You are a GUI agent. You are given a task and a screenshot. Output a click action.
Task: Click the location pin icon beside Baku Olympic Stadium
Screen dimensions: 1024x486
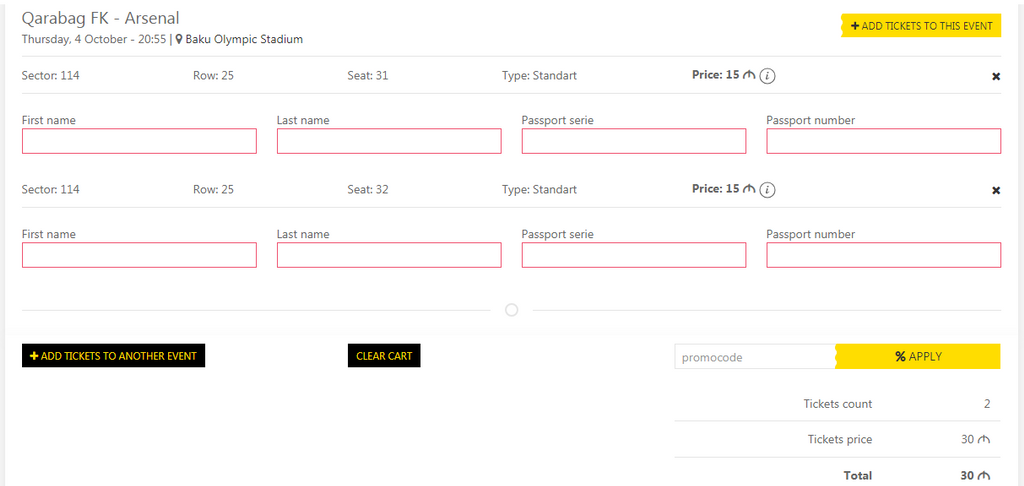coord(179,39)
